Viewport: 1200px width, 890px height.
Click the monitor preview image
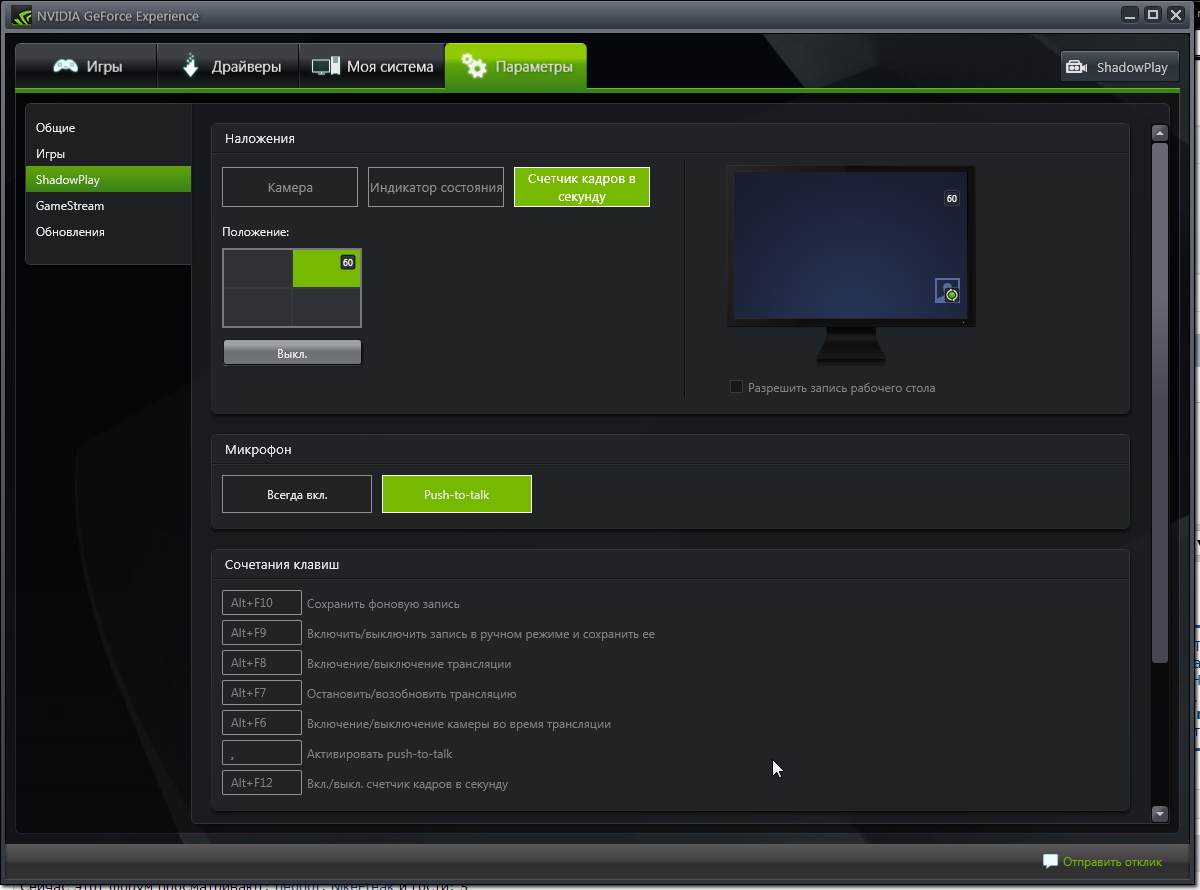pos(851,265)
